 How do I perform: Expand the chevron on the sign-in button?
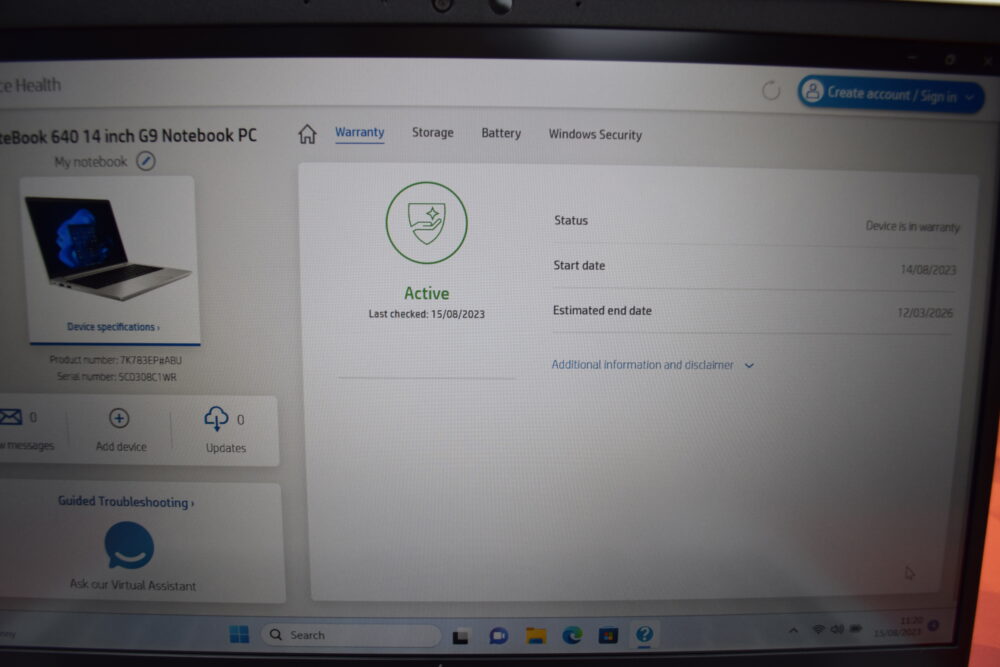[x=969, y=98]
